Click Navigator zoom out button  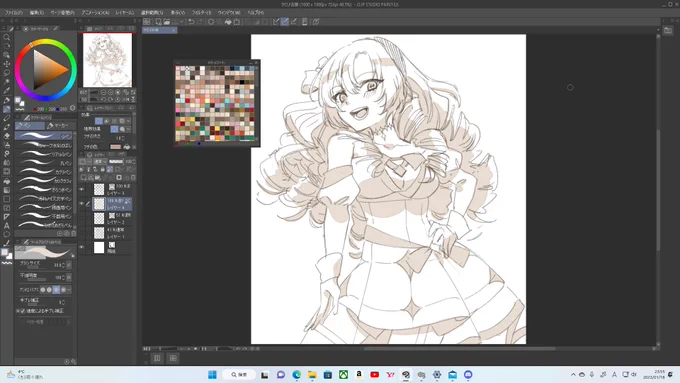103,92
